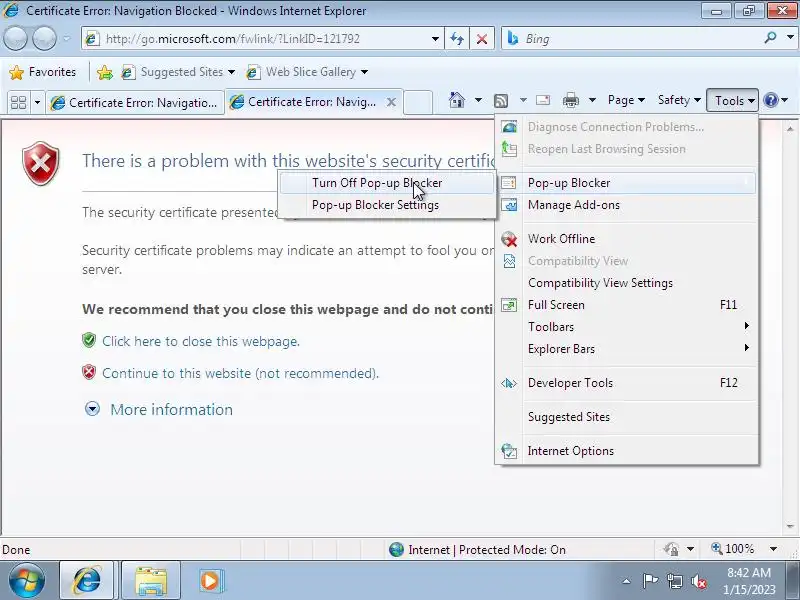The width and height of the screenshot is (800, 600).
Task: Click the Favorites button label
Action: coord(52,72)
